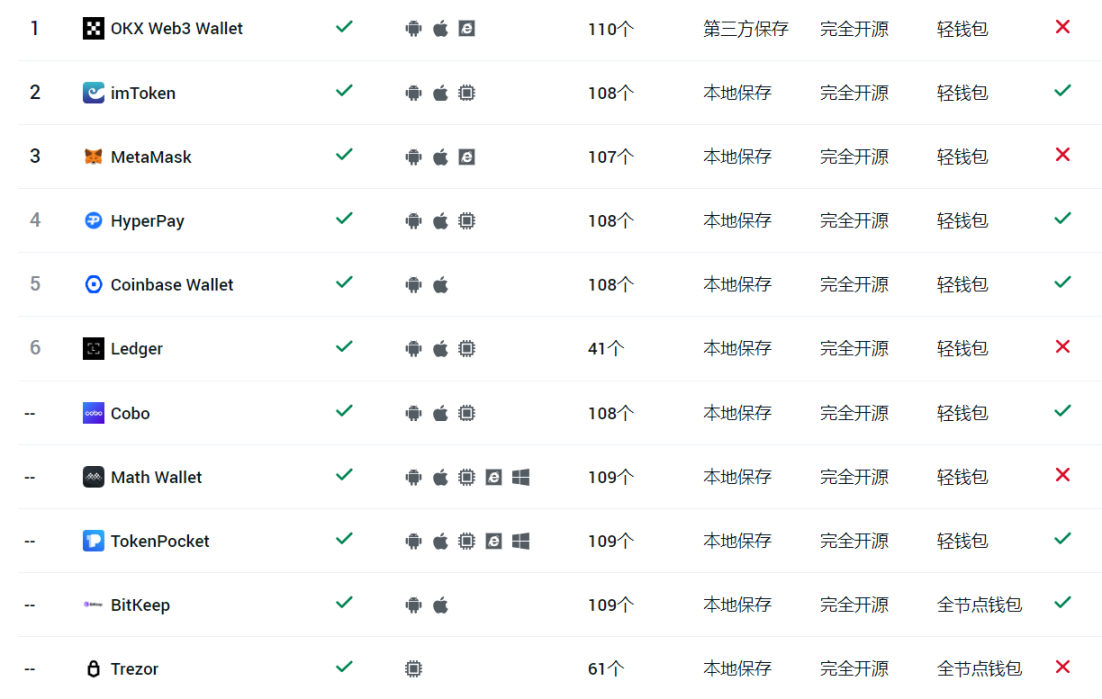Screen dimensions: 1102x699
Task: Click the Android icon in the imToken row
Action: coord(413,93)
